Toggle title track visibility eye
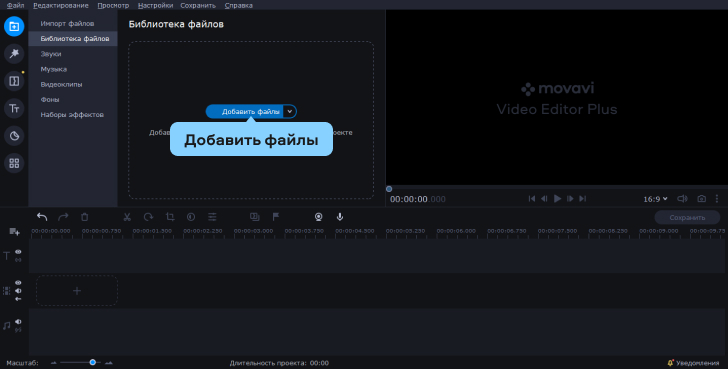 coord(18,252)
